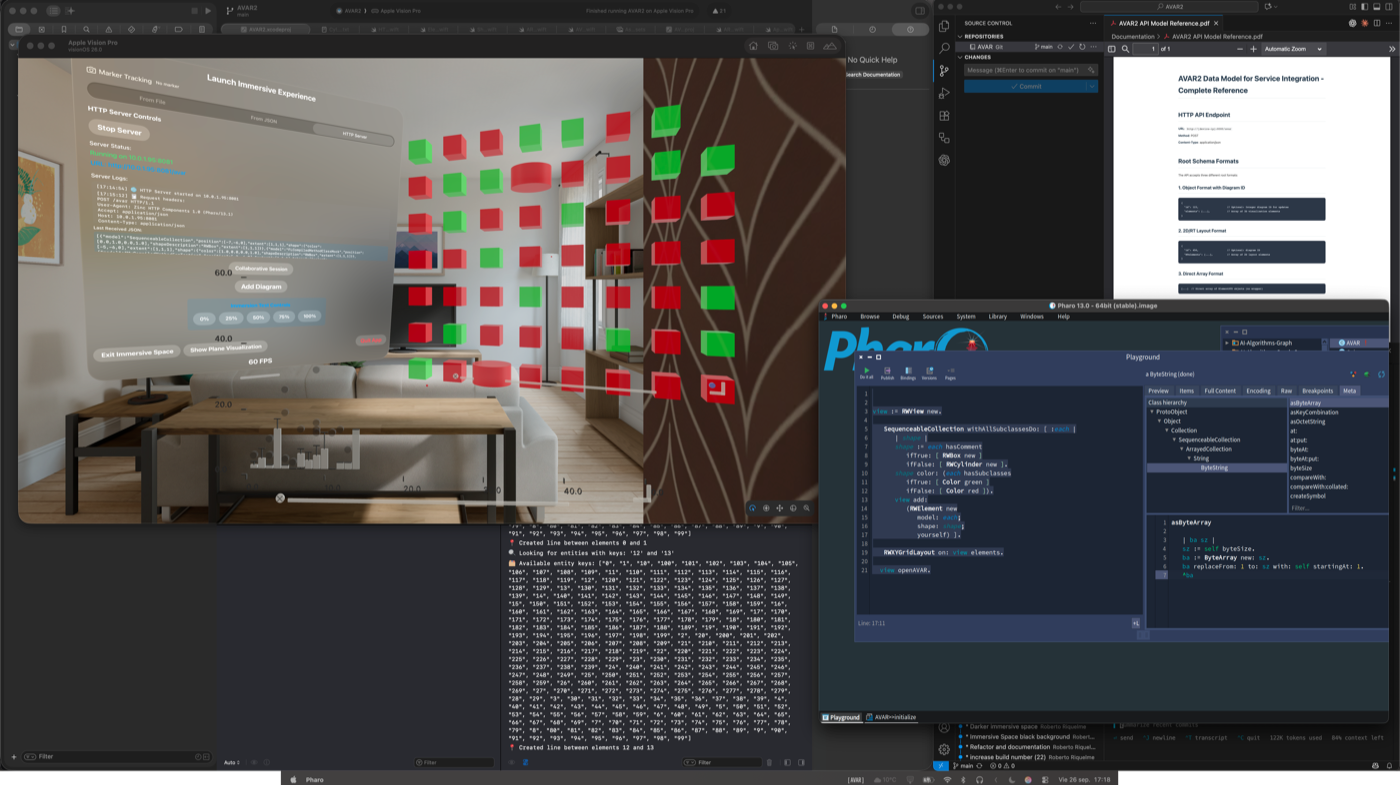
Task: Open the Automatic Zoom dropdown
Action: pos(1293,49)
